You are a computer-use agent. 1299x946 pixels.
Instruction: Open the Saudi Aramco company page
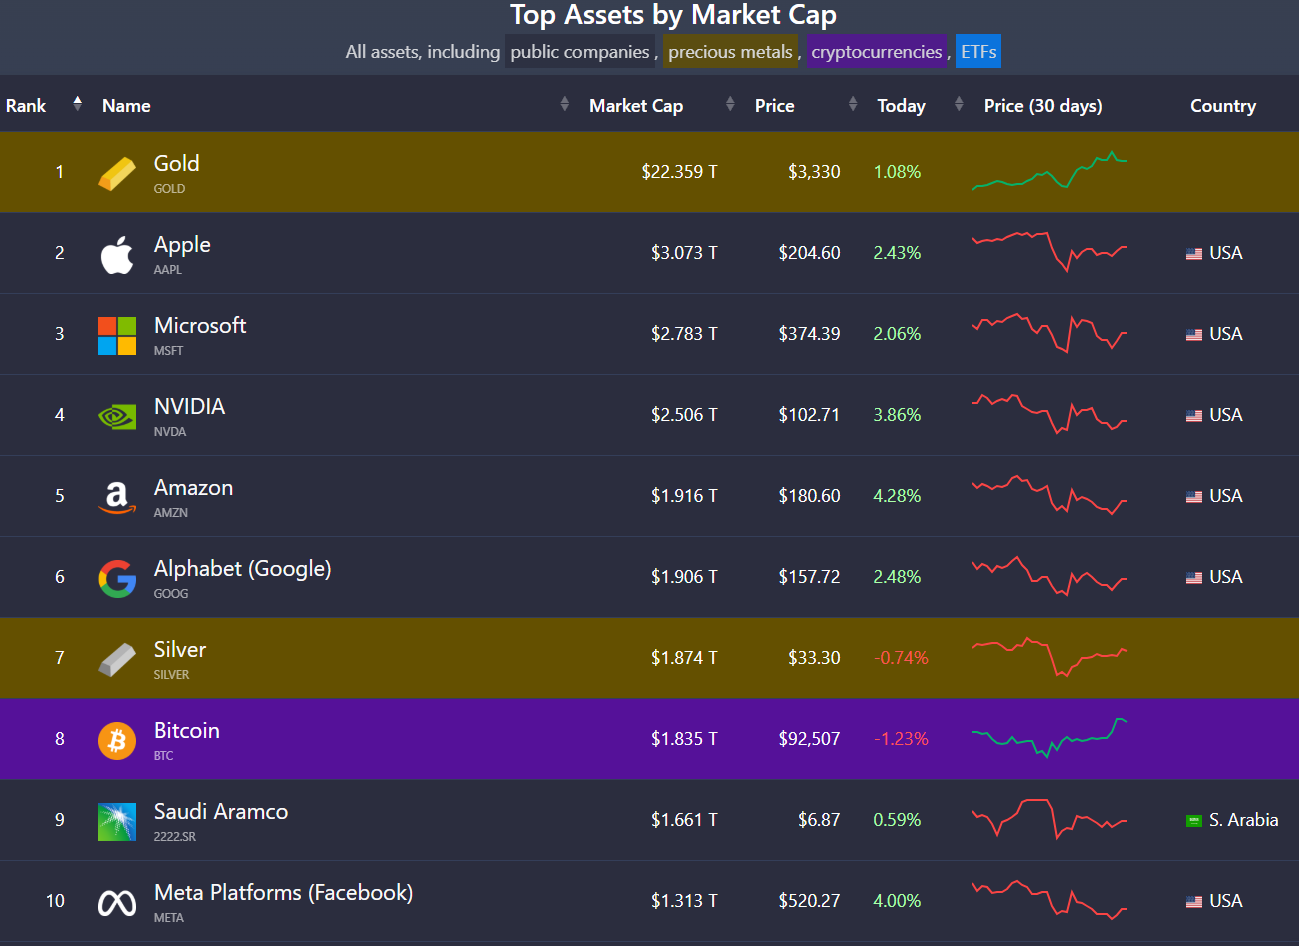point(221,812)
